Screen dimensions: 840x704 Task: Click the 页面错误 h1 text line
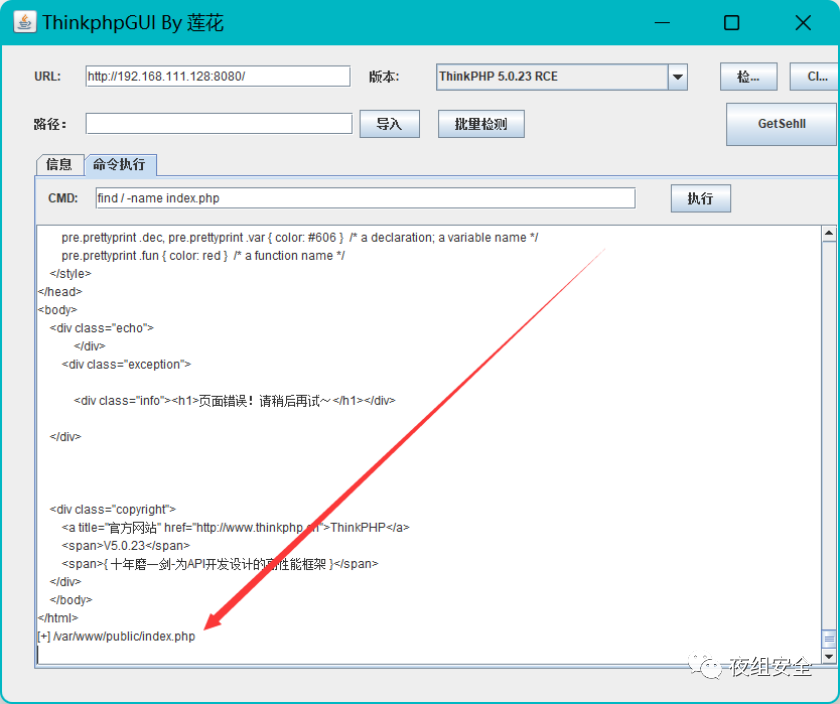pos(235,400)
